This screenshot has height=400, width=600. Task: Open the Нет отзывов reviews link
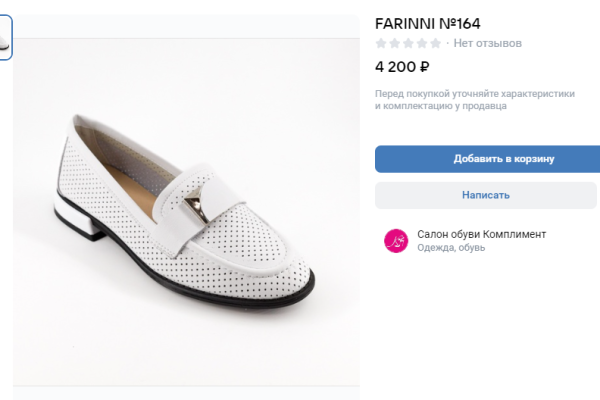tap(487, 44)
